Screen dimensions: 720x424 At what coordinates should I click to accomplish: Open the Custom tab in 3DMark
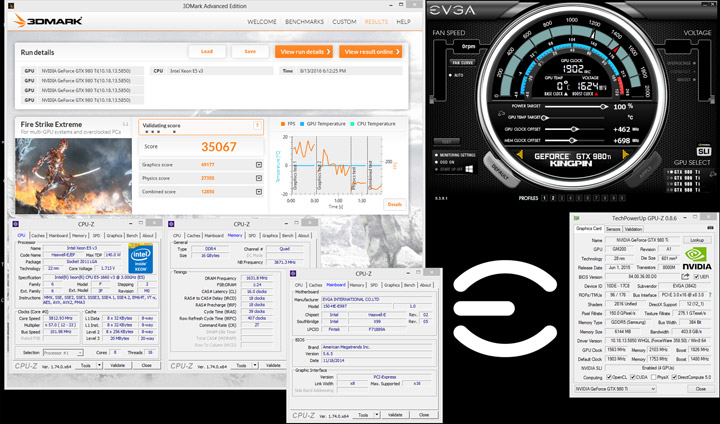(x=344, y=22)
